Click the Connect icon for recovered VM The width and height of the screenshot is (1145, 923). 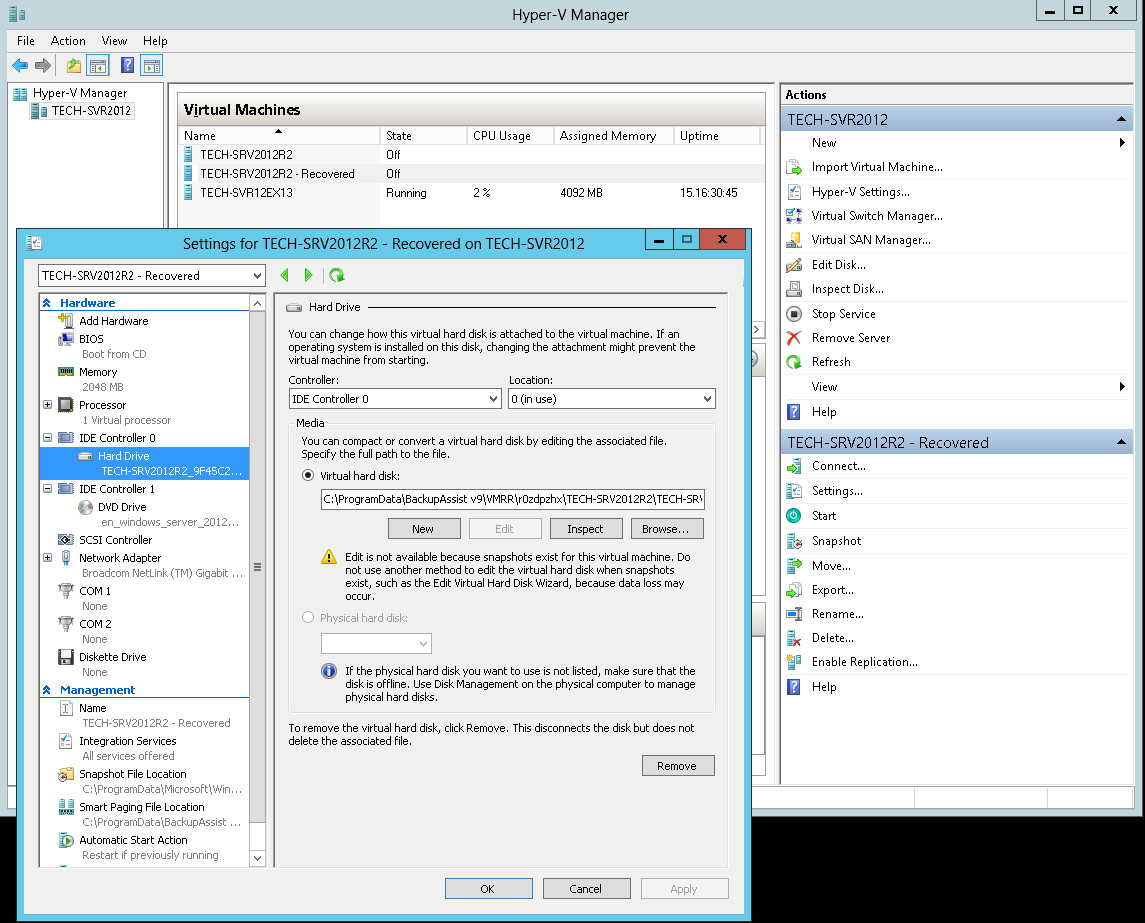click(x=794, y=466)
